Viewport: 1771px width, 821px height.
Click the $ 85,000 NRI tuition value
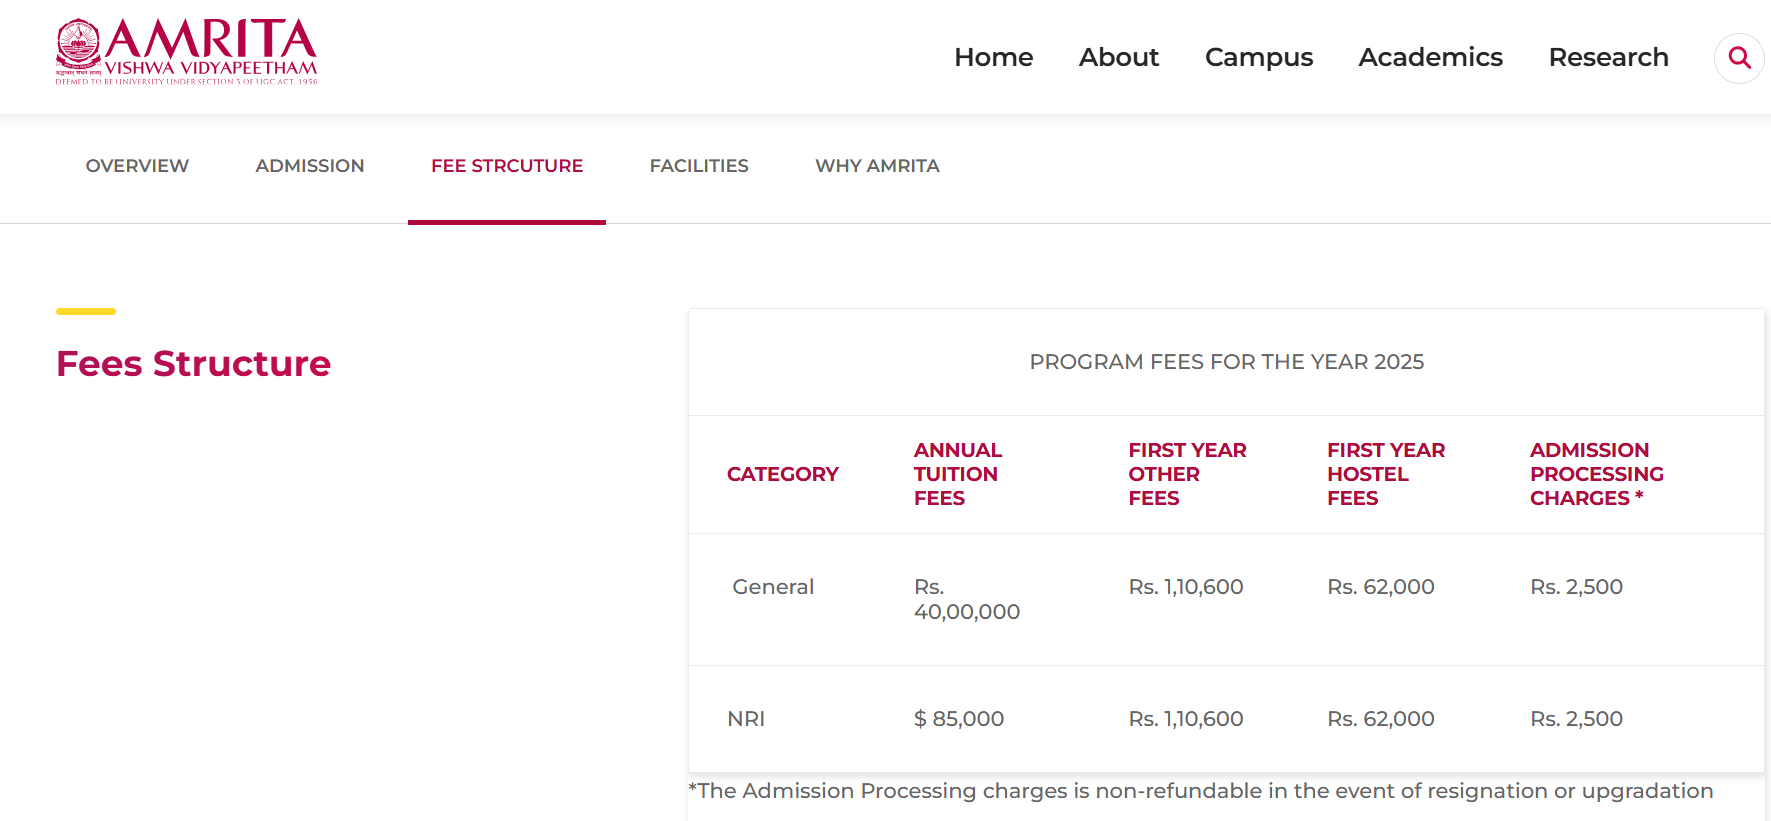point(958,719)
